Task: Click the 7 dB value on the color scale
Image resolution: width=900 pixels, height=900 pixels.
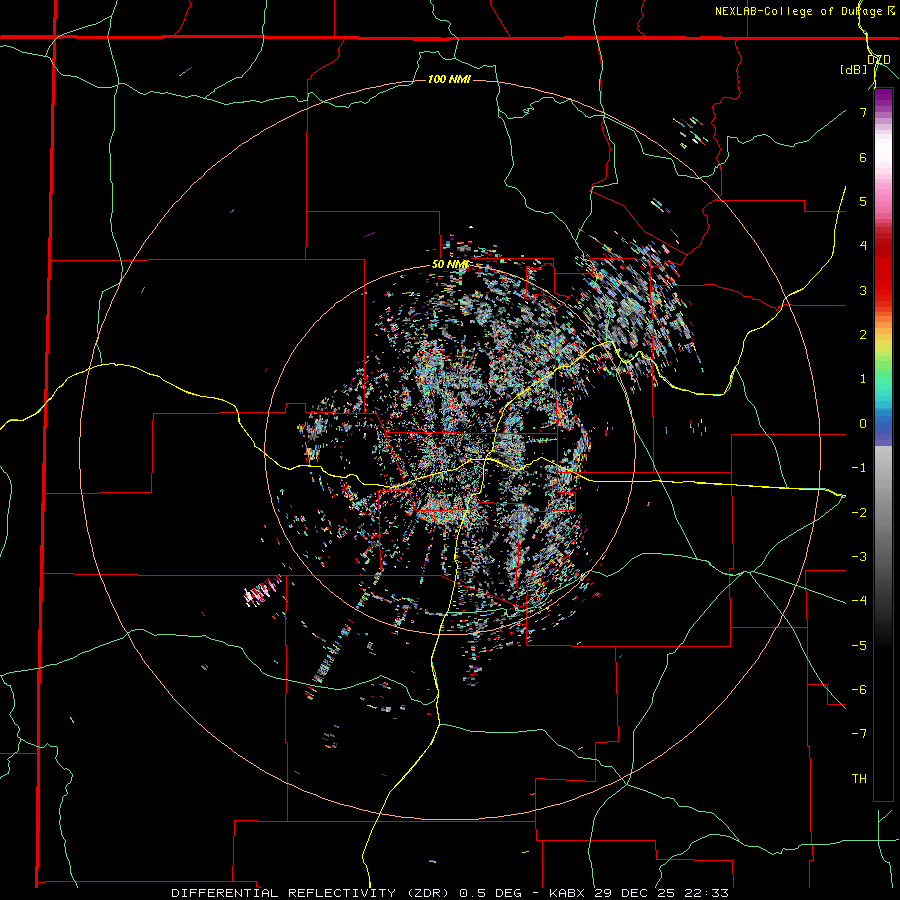Action: tap(863, 112)
